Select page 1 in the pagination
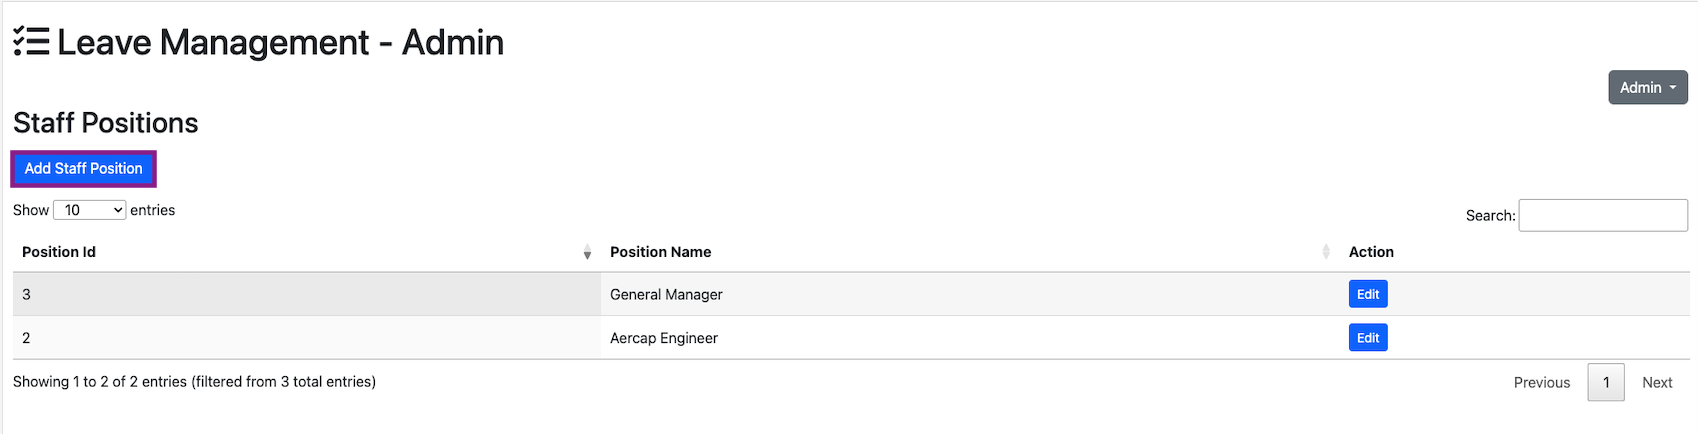This screenshot has width=1698, height=434. [x=1605, y=383]
